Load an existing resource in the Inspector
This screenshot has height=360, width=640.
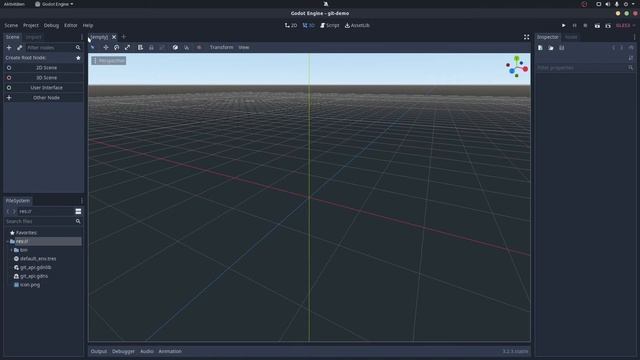click(x=551, y=48)
